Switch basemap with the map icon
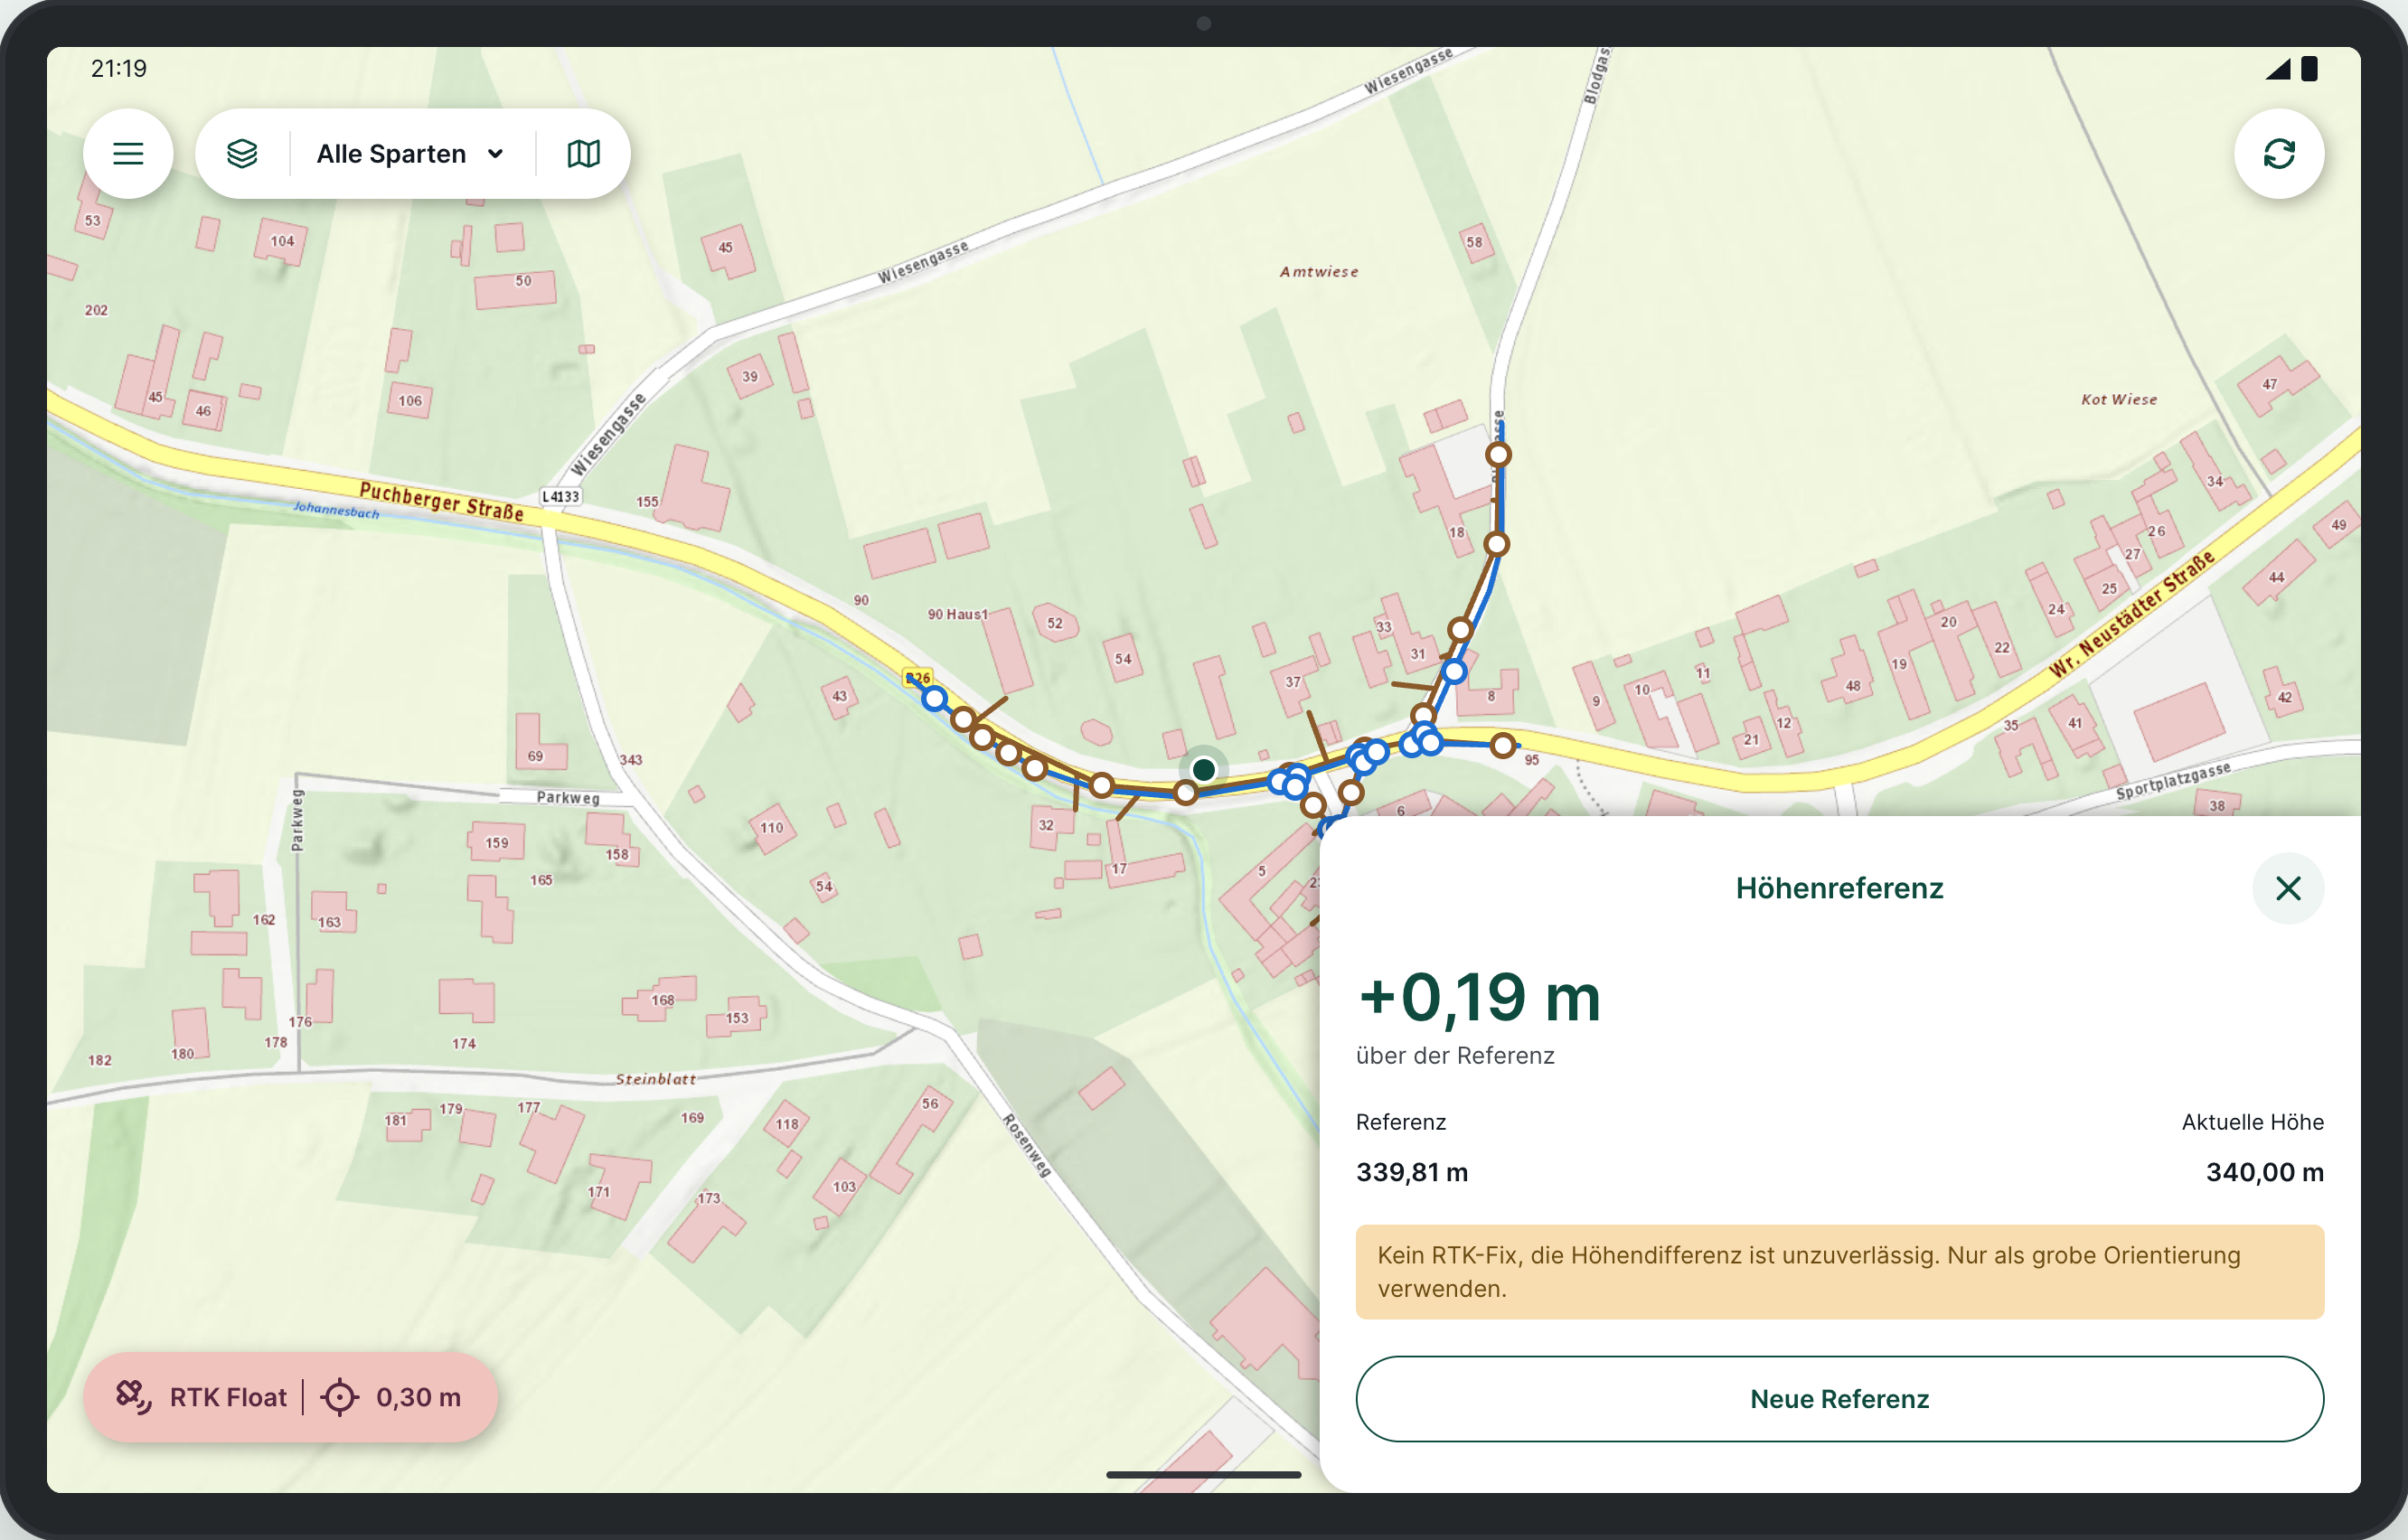Image resolution: width=2408 pixels, height=1540 pixels. click(584, 154)
